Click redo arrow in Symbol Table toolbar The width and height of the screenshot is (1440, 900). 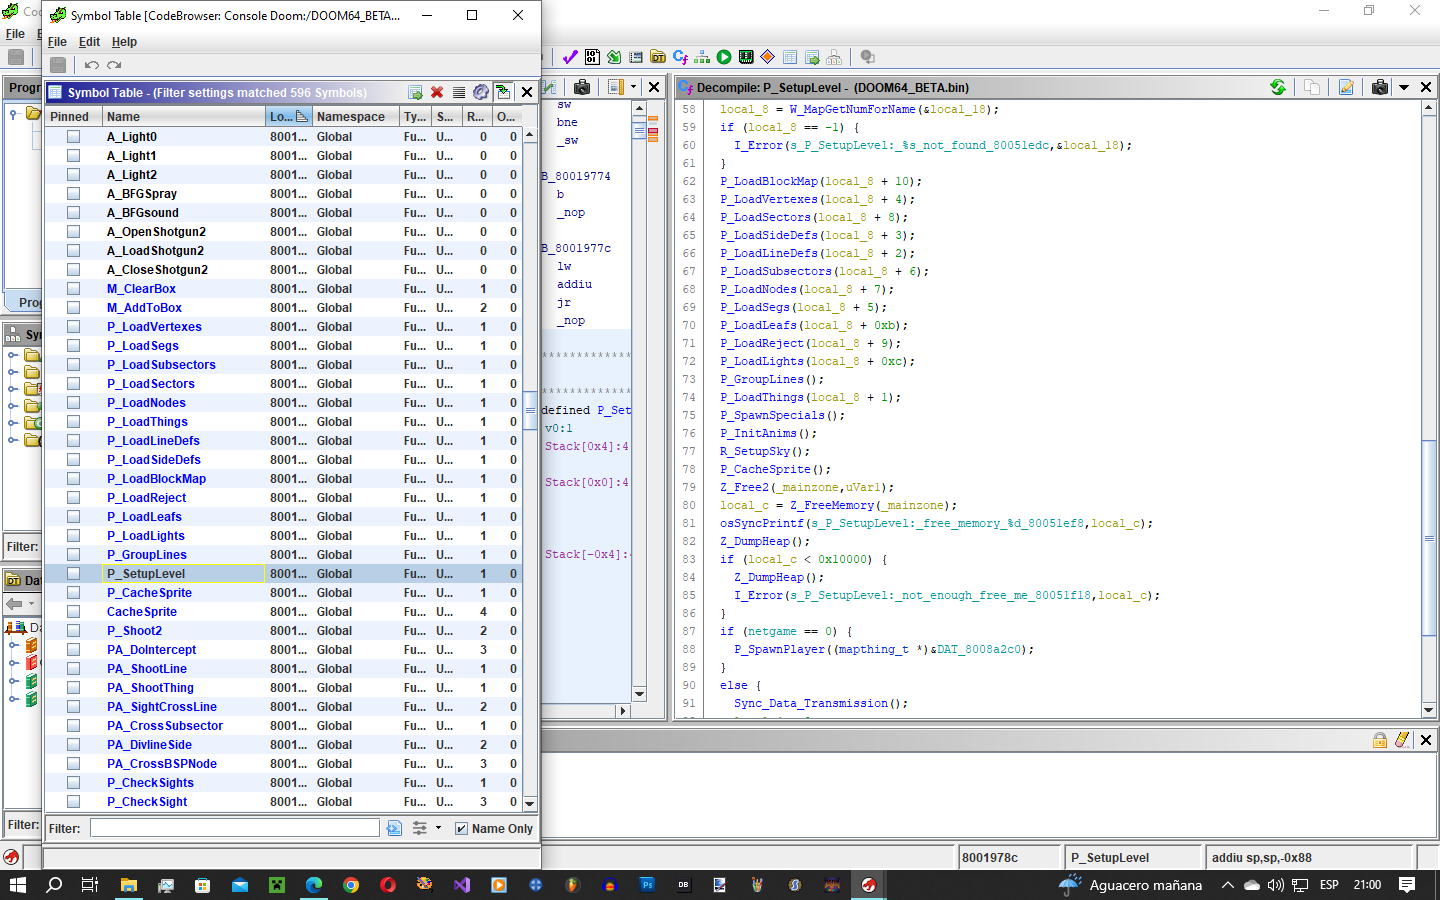point(114,65)
